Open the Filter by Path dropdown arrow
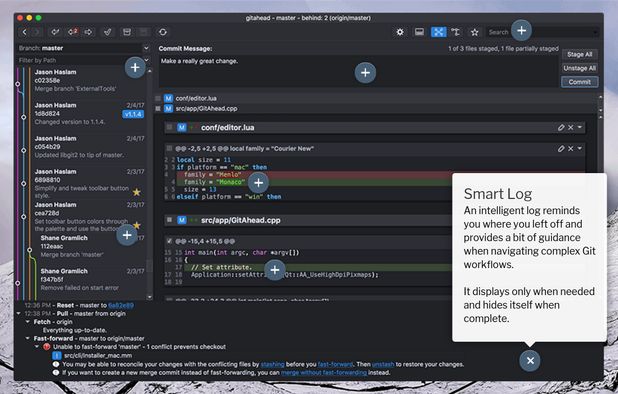Image resolution: width=618 pixels, height=394 pixels. pyautogui.click(x=147, y=60)
